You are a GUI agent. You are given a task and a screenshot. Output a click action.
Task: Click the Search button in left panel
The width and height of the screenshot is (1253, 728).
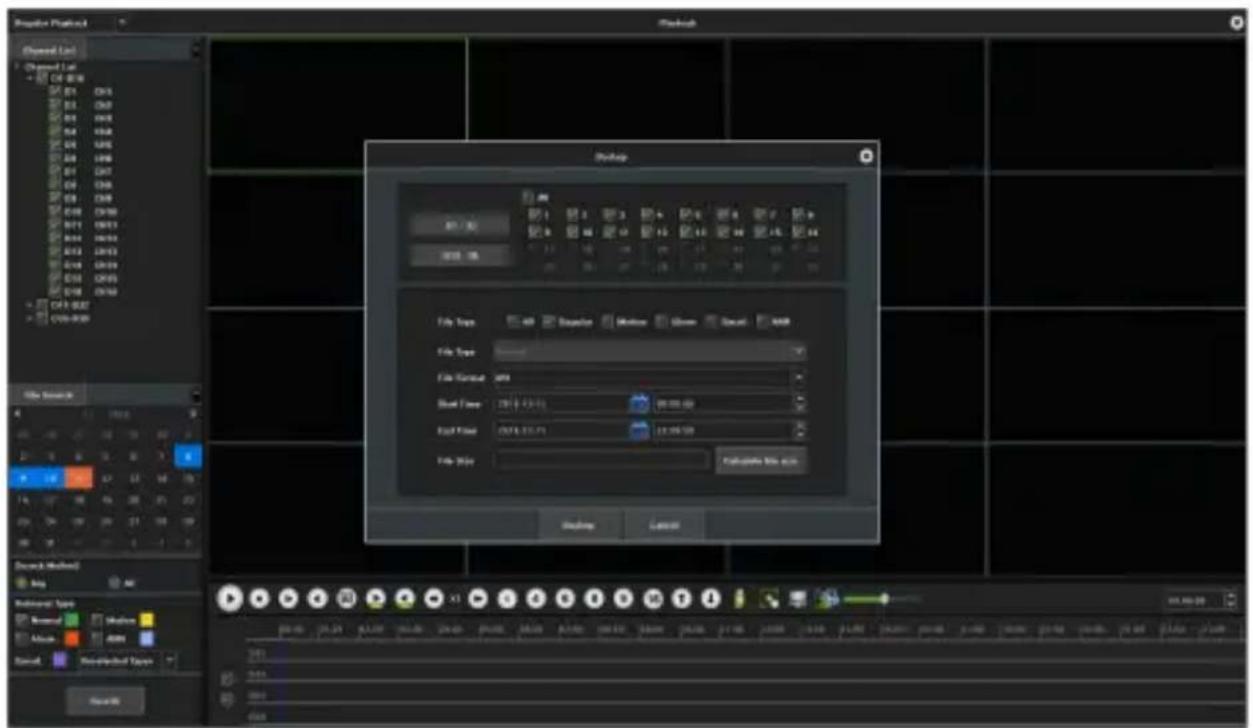tap(105, 700)
